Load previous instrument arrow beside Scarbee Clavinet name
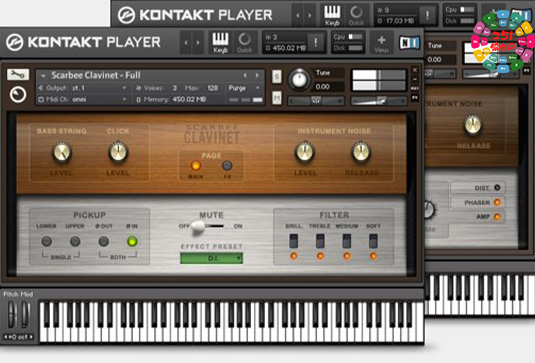The image size is (535, 363). click(x=245, y=75)
